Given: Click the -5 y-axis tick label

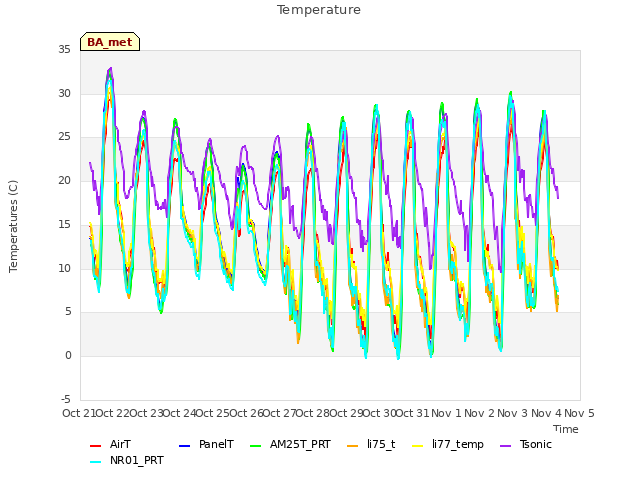Looking at the screenshot, I should [x=65, y=399].
